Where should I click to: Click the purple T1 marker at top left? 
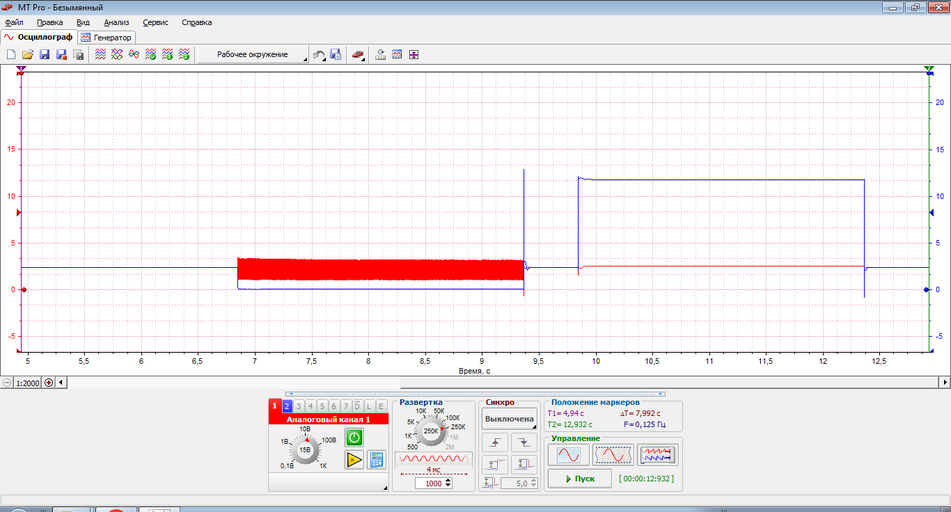[x=21, y=70]
